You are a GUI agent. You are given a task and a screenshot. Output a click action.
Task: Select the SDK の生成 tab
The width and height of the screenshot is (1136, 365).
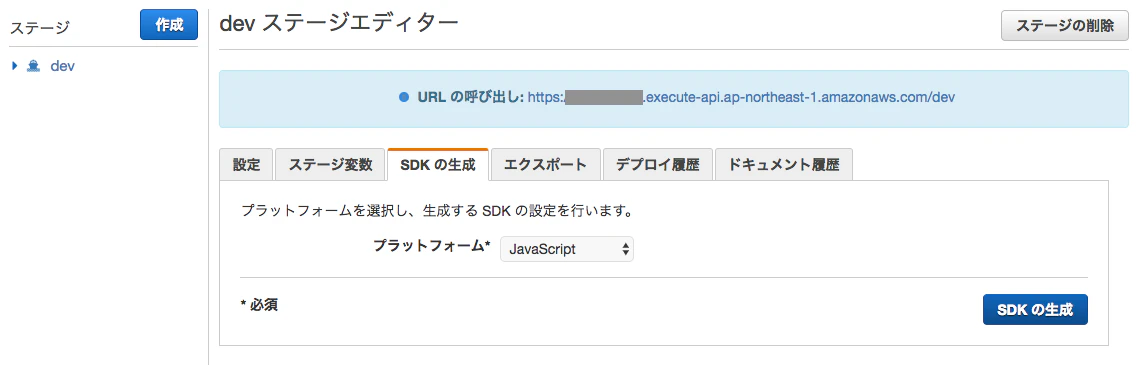438,164
